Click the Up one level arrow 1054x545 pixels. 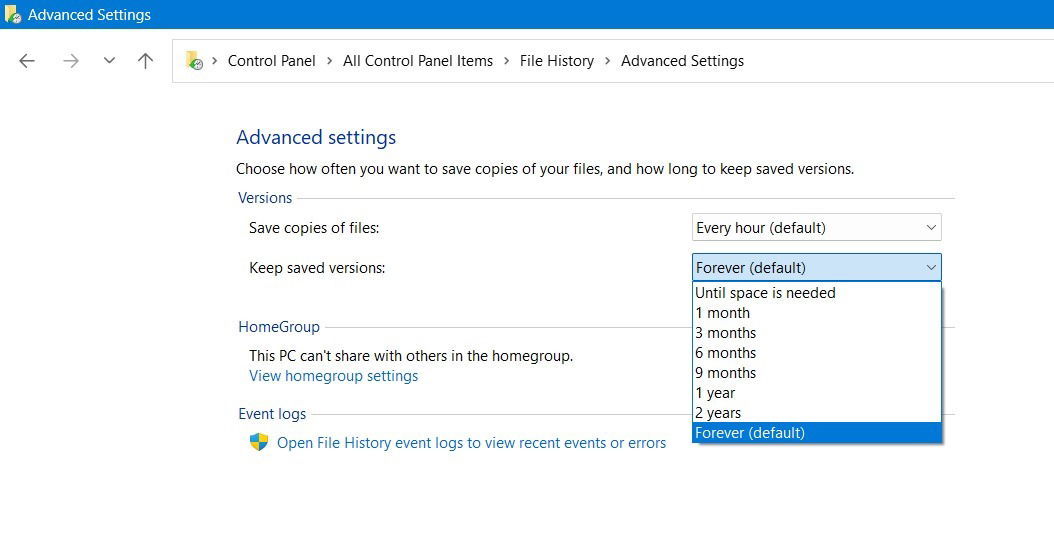click(145, 61)
